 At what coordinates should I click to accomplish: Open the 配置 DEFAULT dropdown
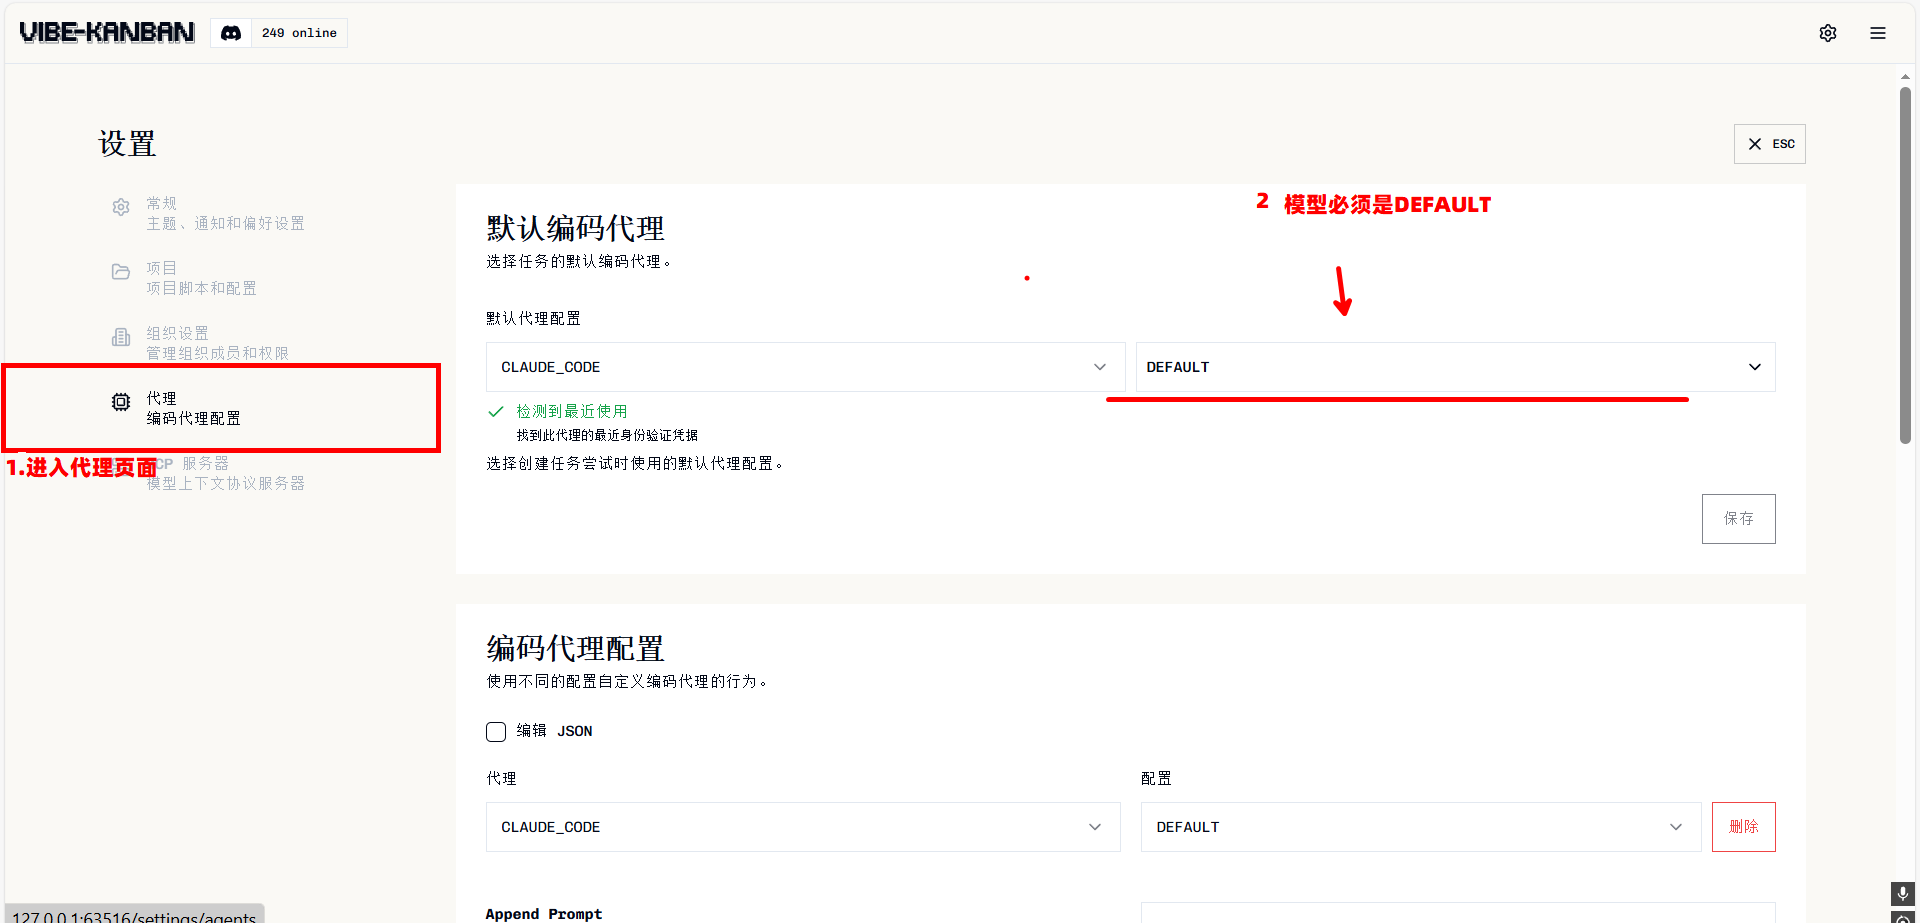coord(1420,827)
